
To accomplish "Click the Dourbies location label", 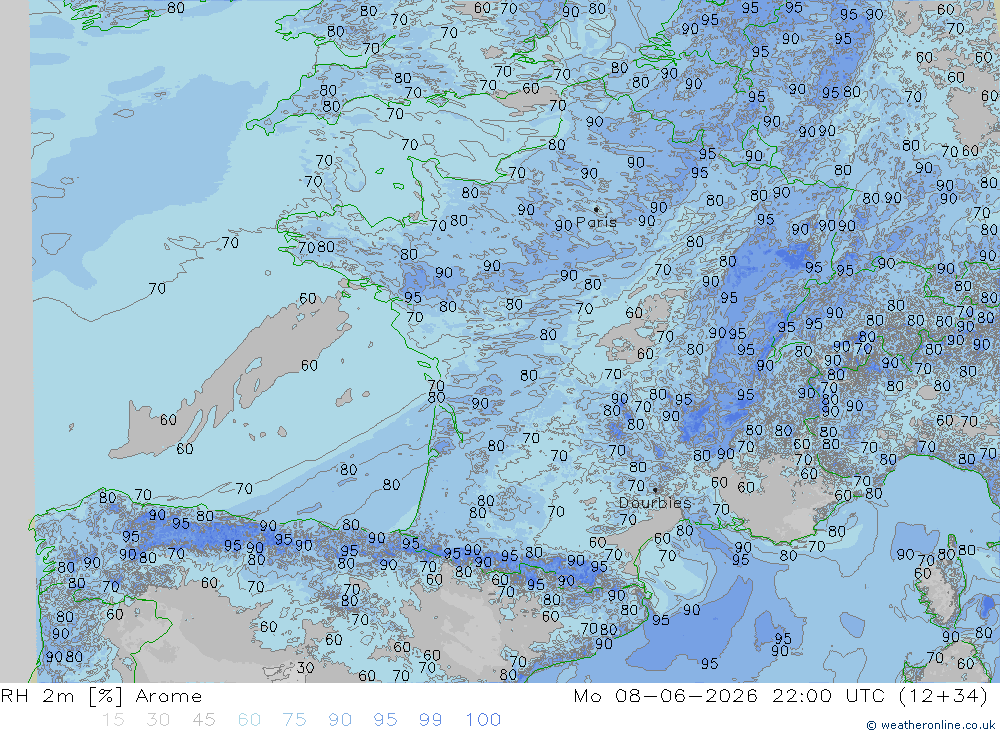I will pos(655,503).
